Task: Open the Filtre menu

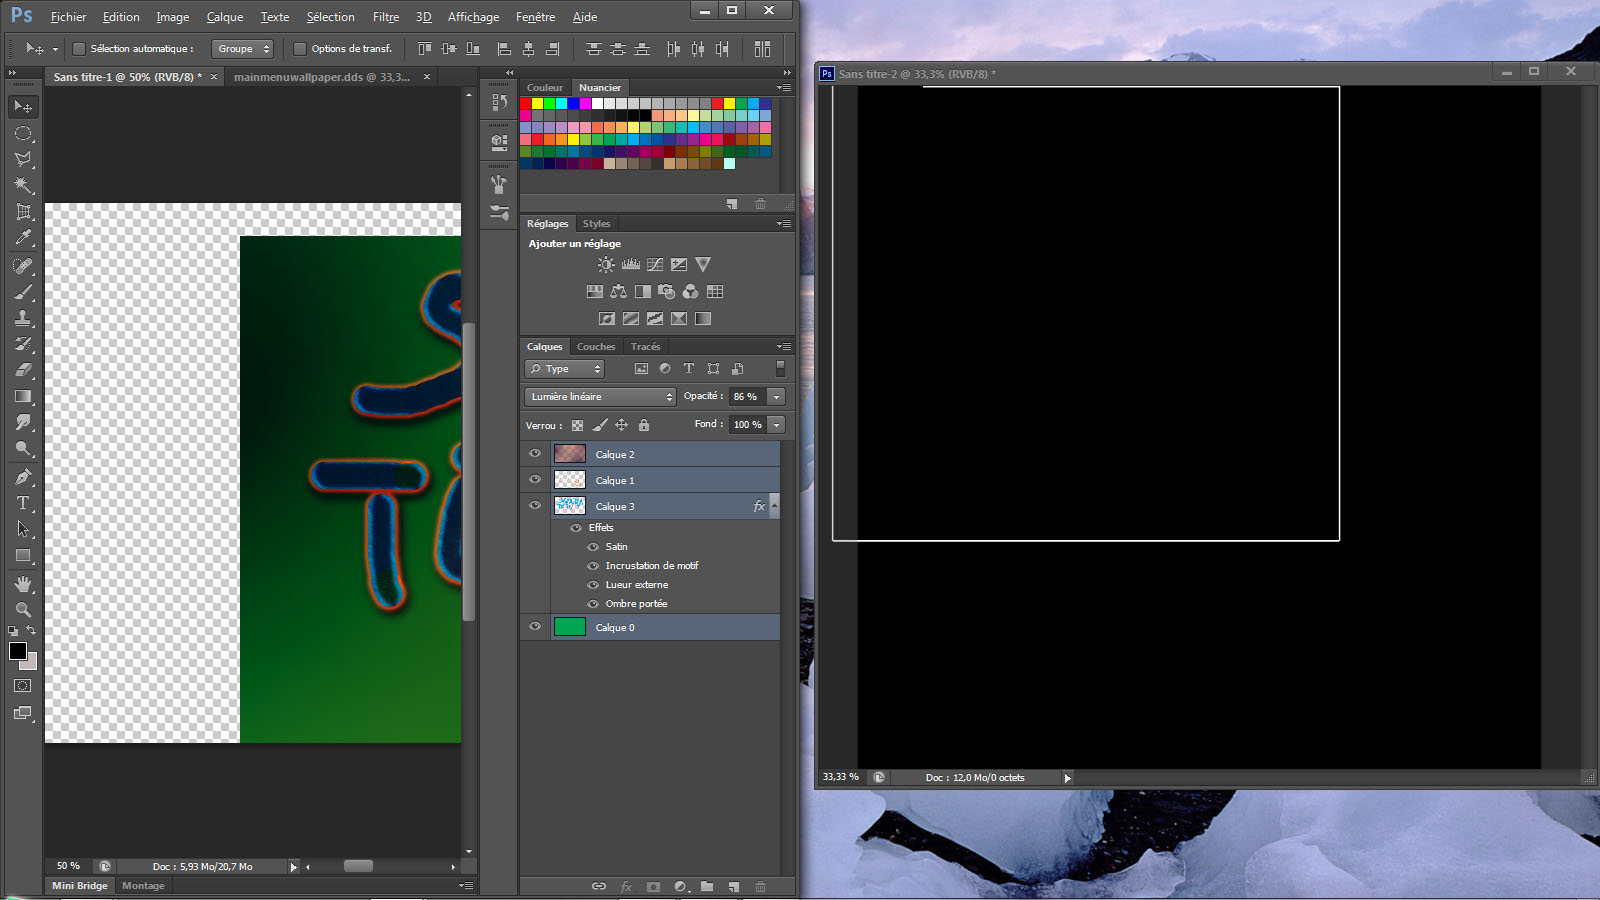Action: pyautogui.click(x=385, y=17)
